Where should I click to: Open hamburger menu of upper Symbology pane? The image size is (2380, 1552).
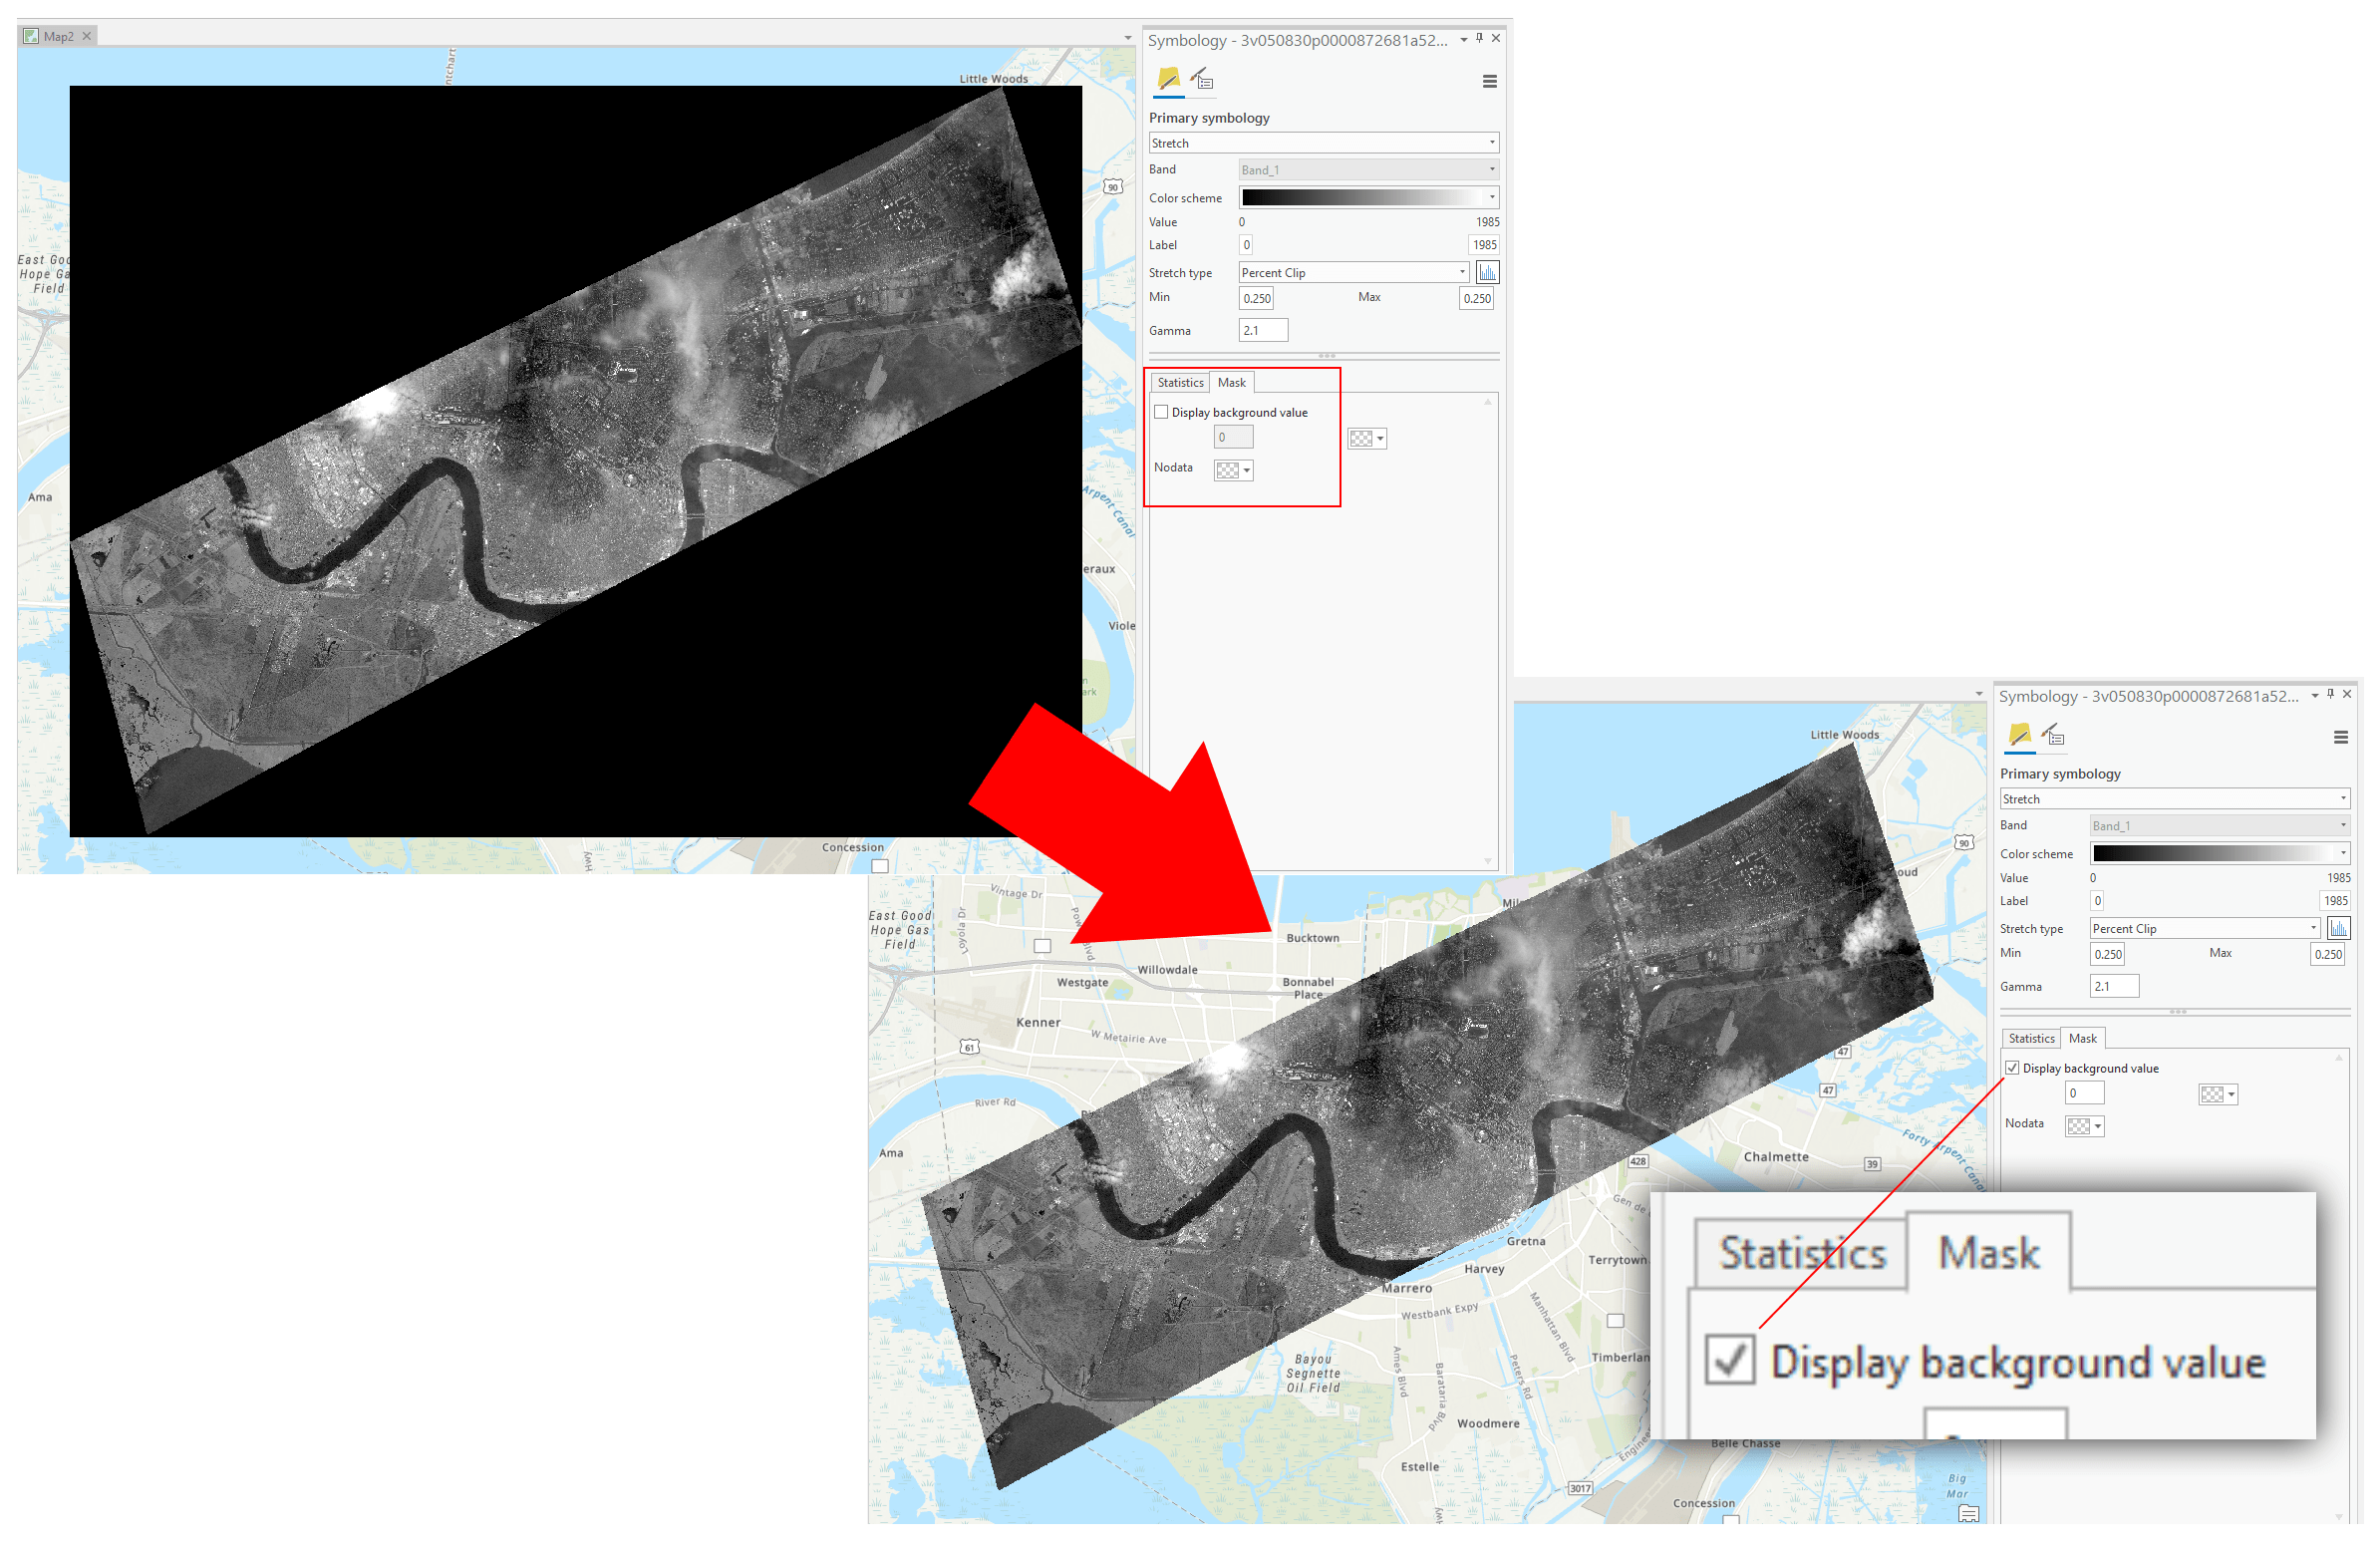click(x=1489, y=82)
